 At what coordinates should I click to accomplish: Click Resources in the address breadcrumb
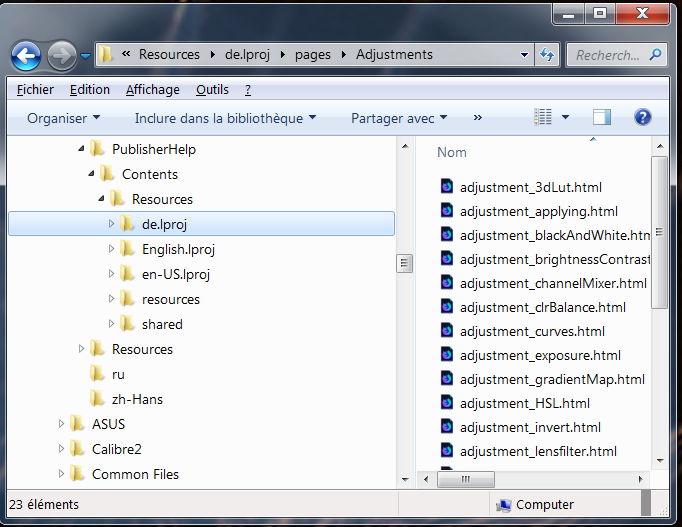[x=169, y=54]
